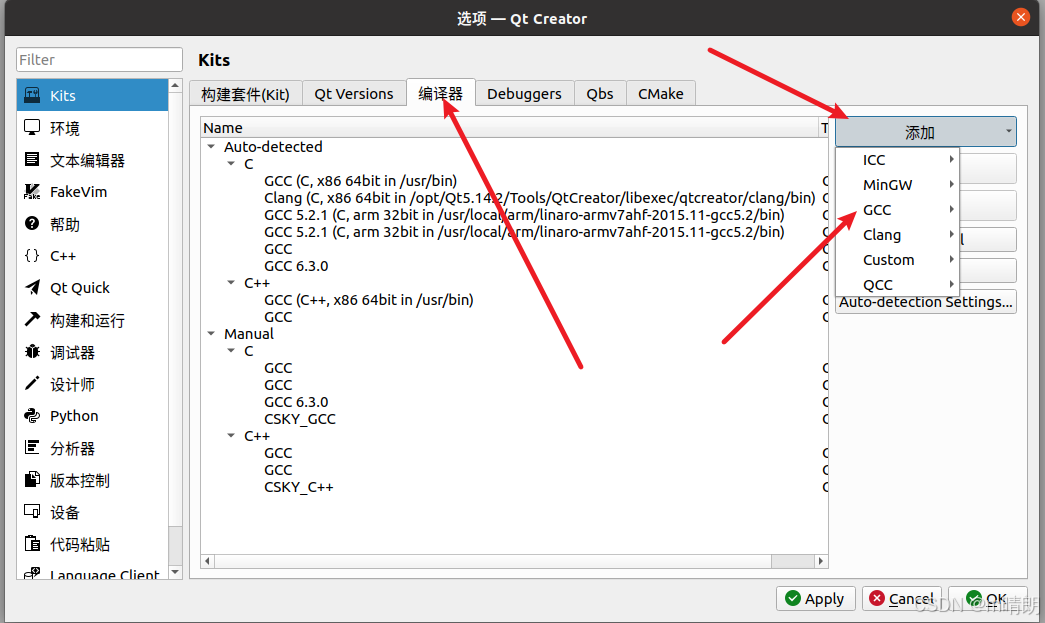This screenshot has width=1045, height=623.
Task: Switch to the Qt Versions tab
Action: (354, 94)
